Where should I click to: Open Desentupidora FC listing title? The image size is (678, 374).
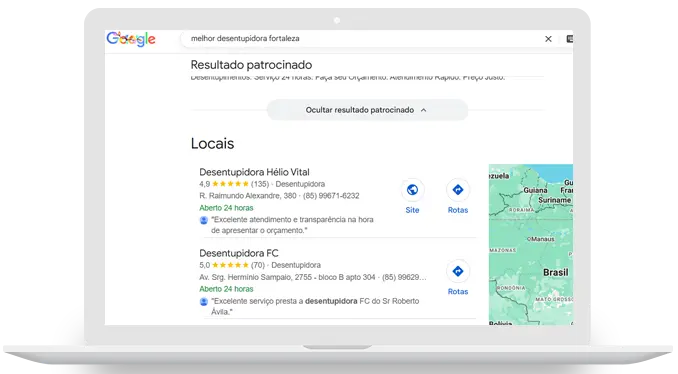tap(239, 253)
